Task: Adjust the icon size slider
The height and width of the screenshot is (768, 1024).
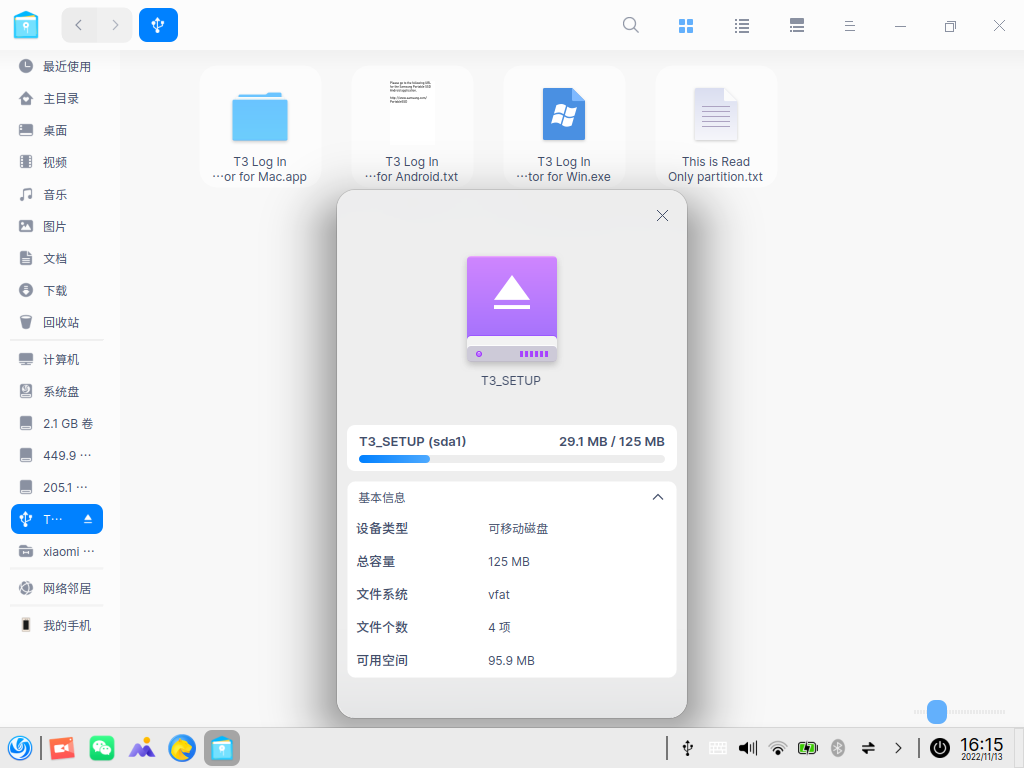Action: pos(937,712)
